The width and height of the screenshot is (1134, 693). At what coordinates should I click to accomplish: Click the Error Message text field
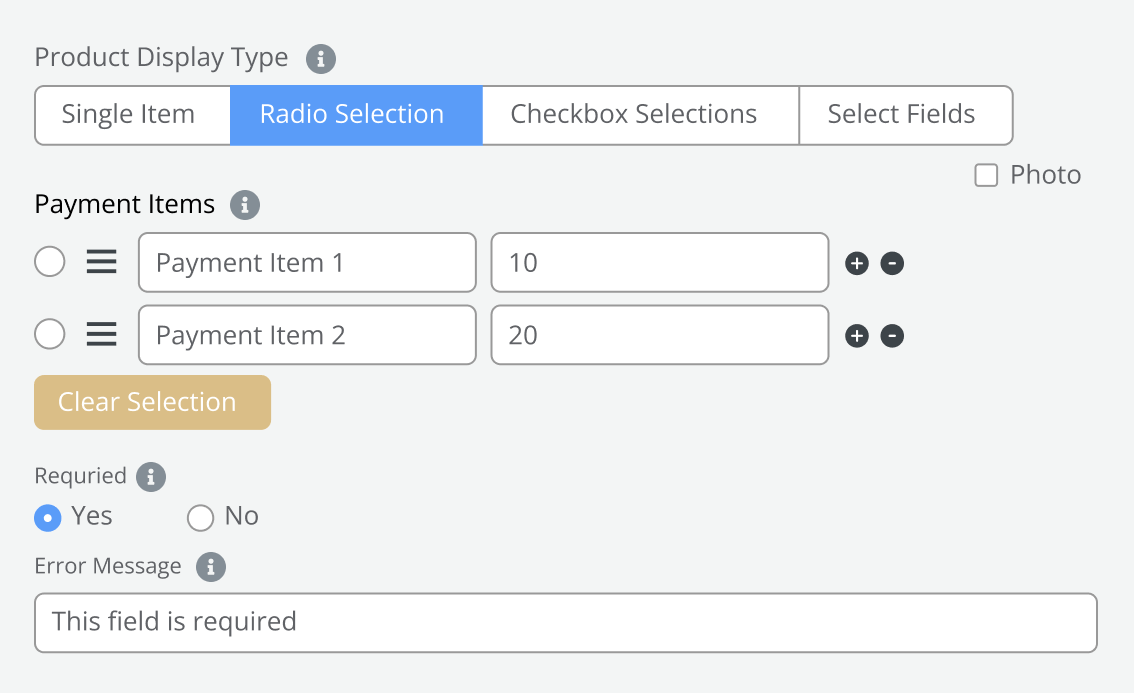[x=565, y=623]
